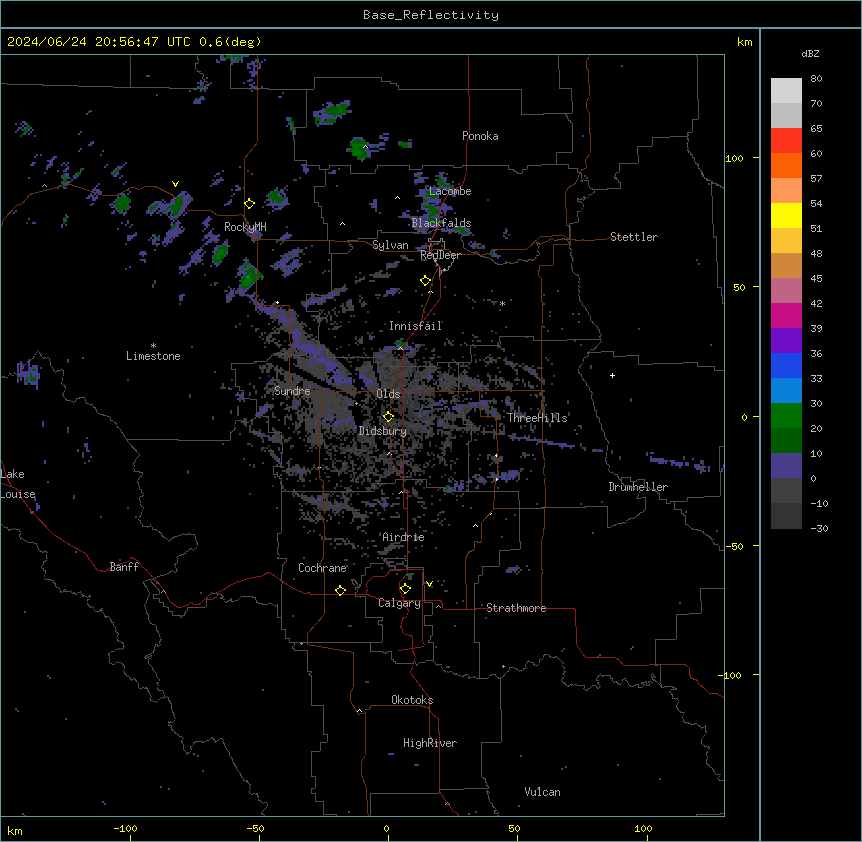Select the magenta 42-39 dBZ legend swatch
Screen dimensions: 862x842
pos(786,315)
